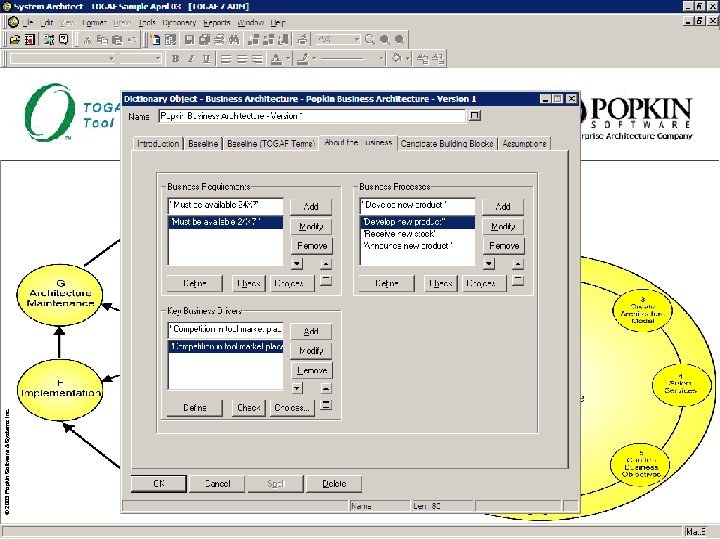The height and width of the screenshot is (540, 720).
Task: Open the font name dropdown
Action: pyautogui.click(x=111, y=59)
